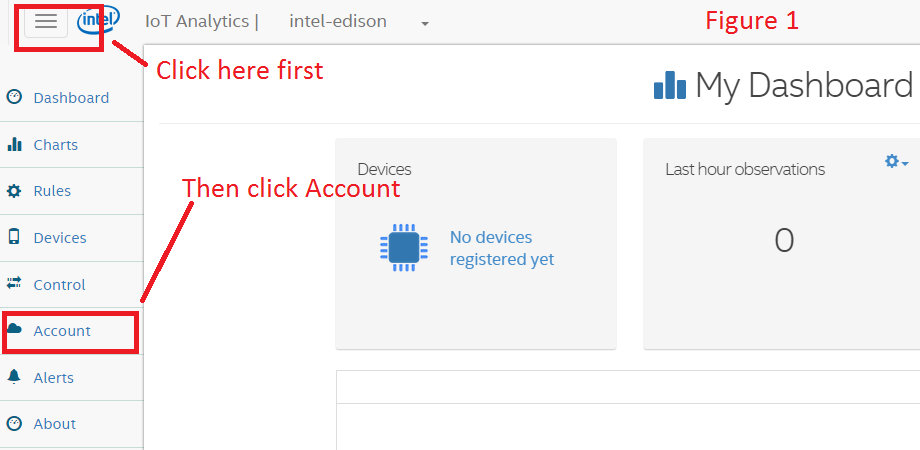
Task: Select the intel-edison account name
Action: 337,21
